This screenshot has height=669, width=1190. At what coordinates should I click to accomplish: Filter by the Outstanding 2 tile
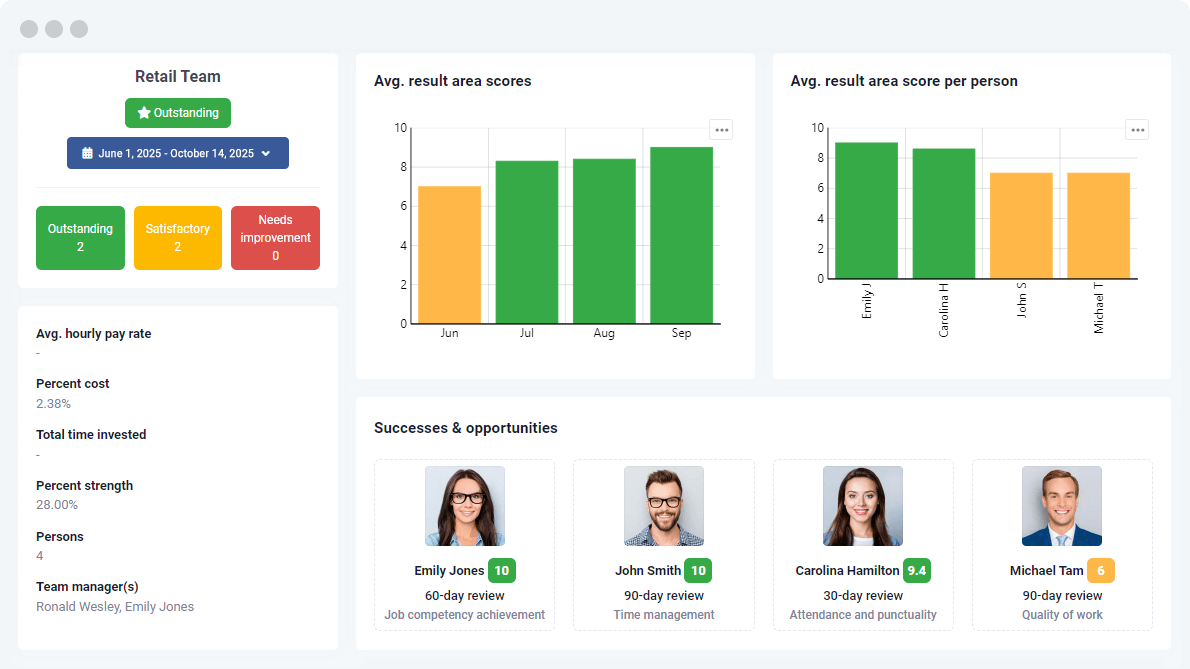click(80, 238)
